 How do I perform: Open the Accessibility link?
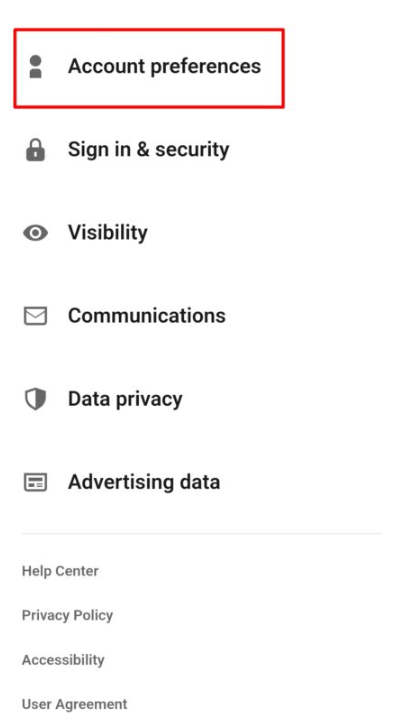(x=63, y=660)
